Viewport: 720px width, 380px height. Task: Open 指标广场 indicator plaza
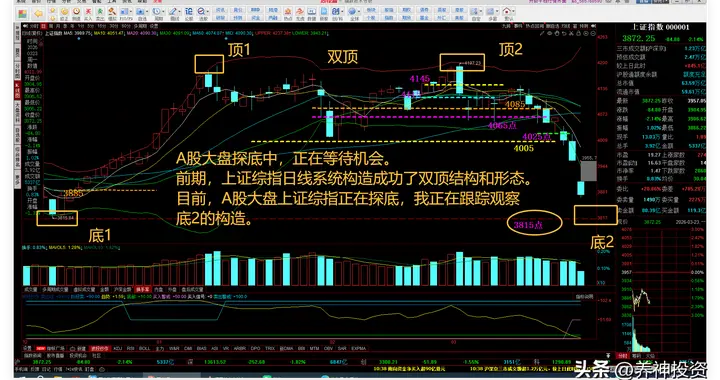pyautogui.click(x=55, y=348)
